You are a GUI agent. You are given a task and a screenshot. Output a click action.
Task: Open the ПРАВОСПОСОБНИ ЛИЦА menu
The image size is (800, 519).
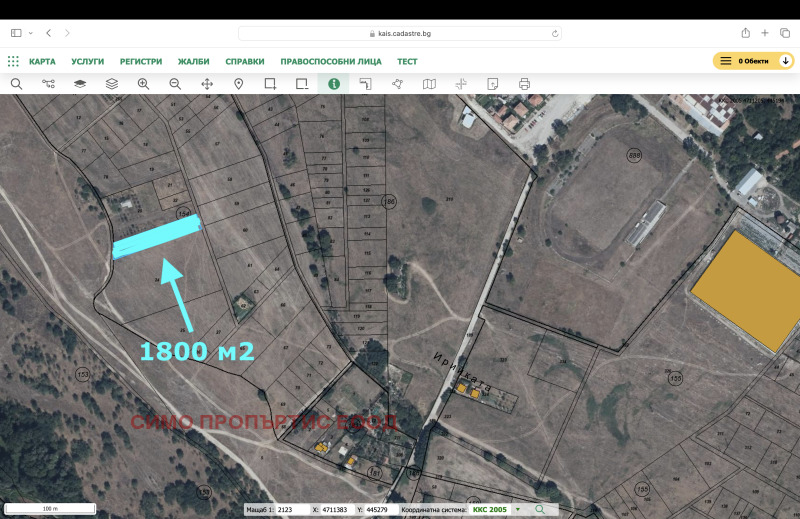(x=331, y=61)
